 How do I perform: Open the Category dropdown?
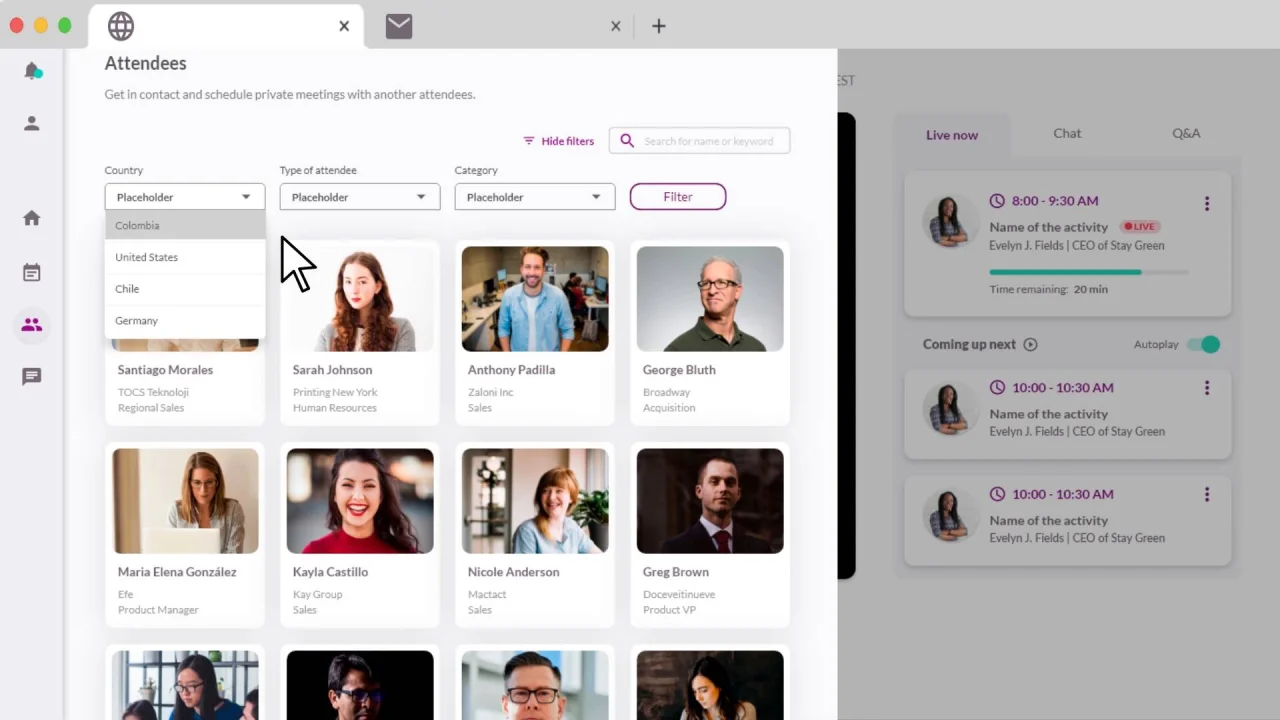(535, 197)
